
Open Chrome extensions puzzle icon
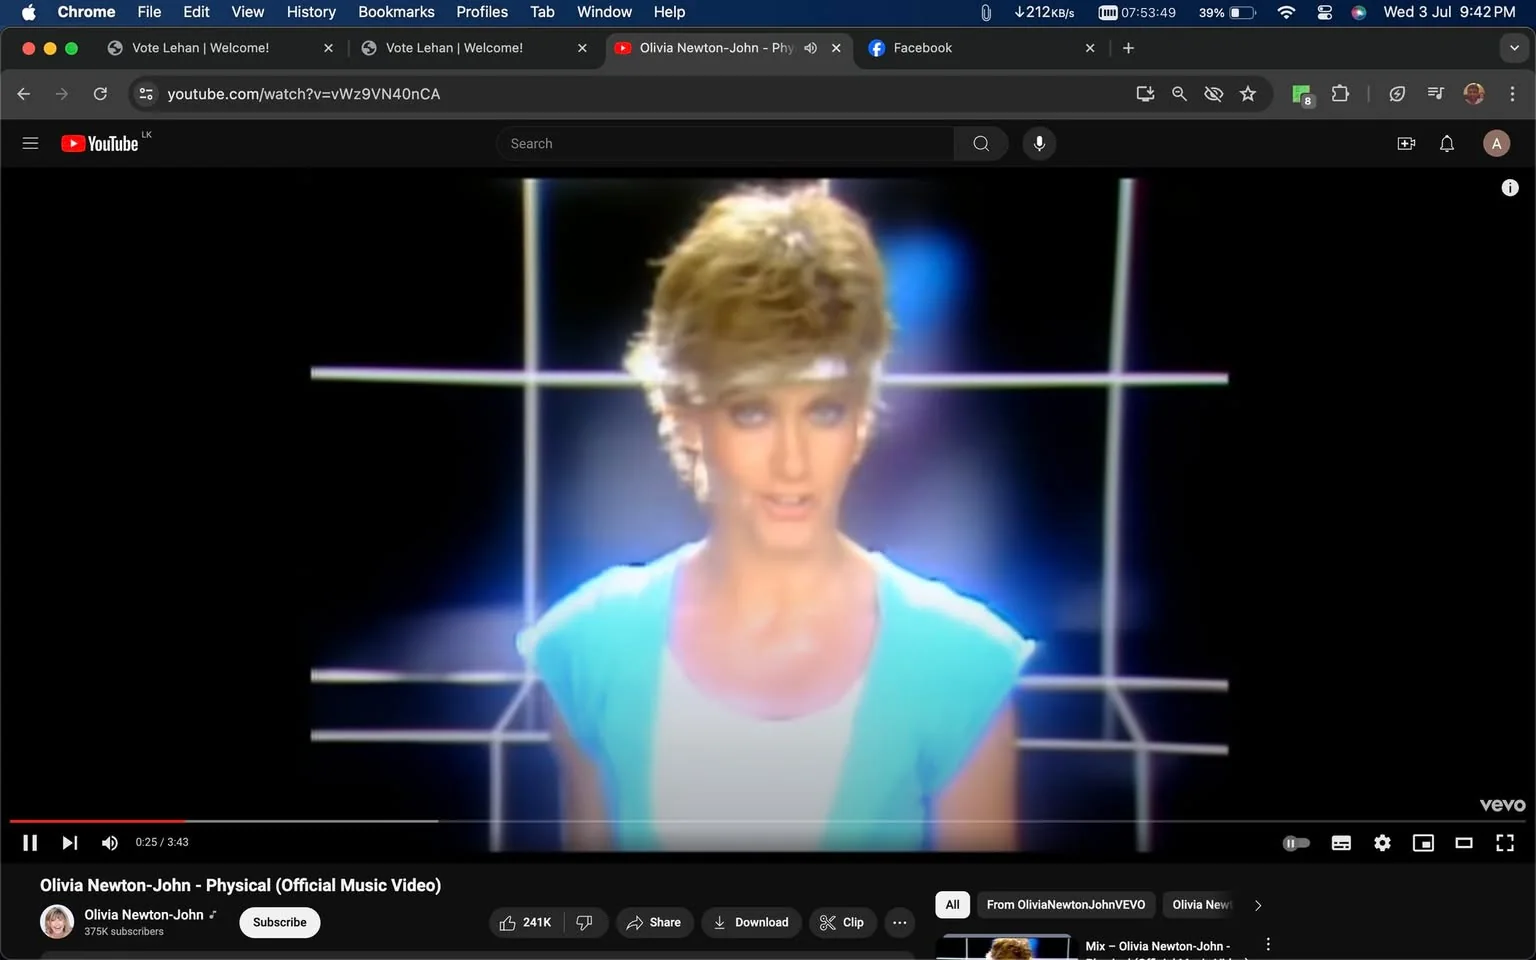pyautogui.click(x=1340, y=93)
